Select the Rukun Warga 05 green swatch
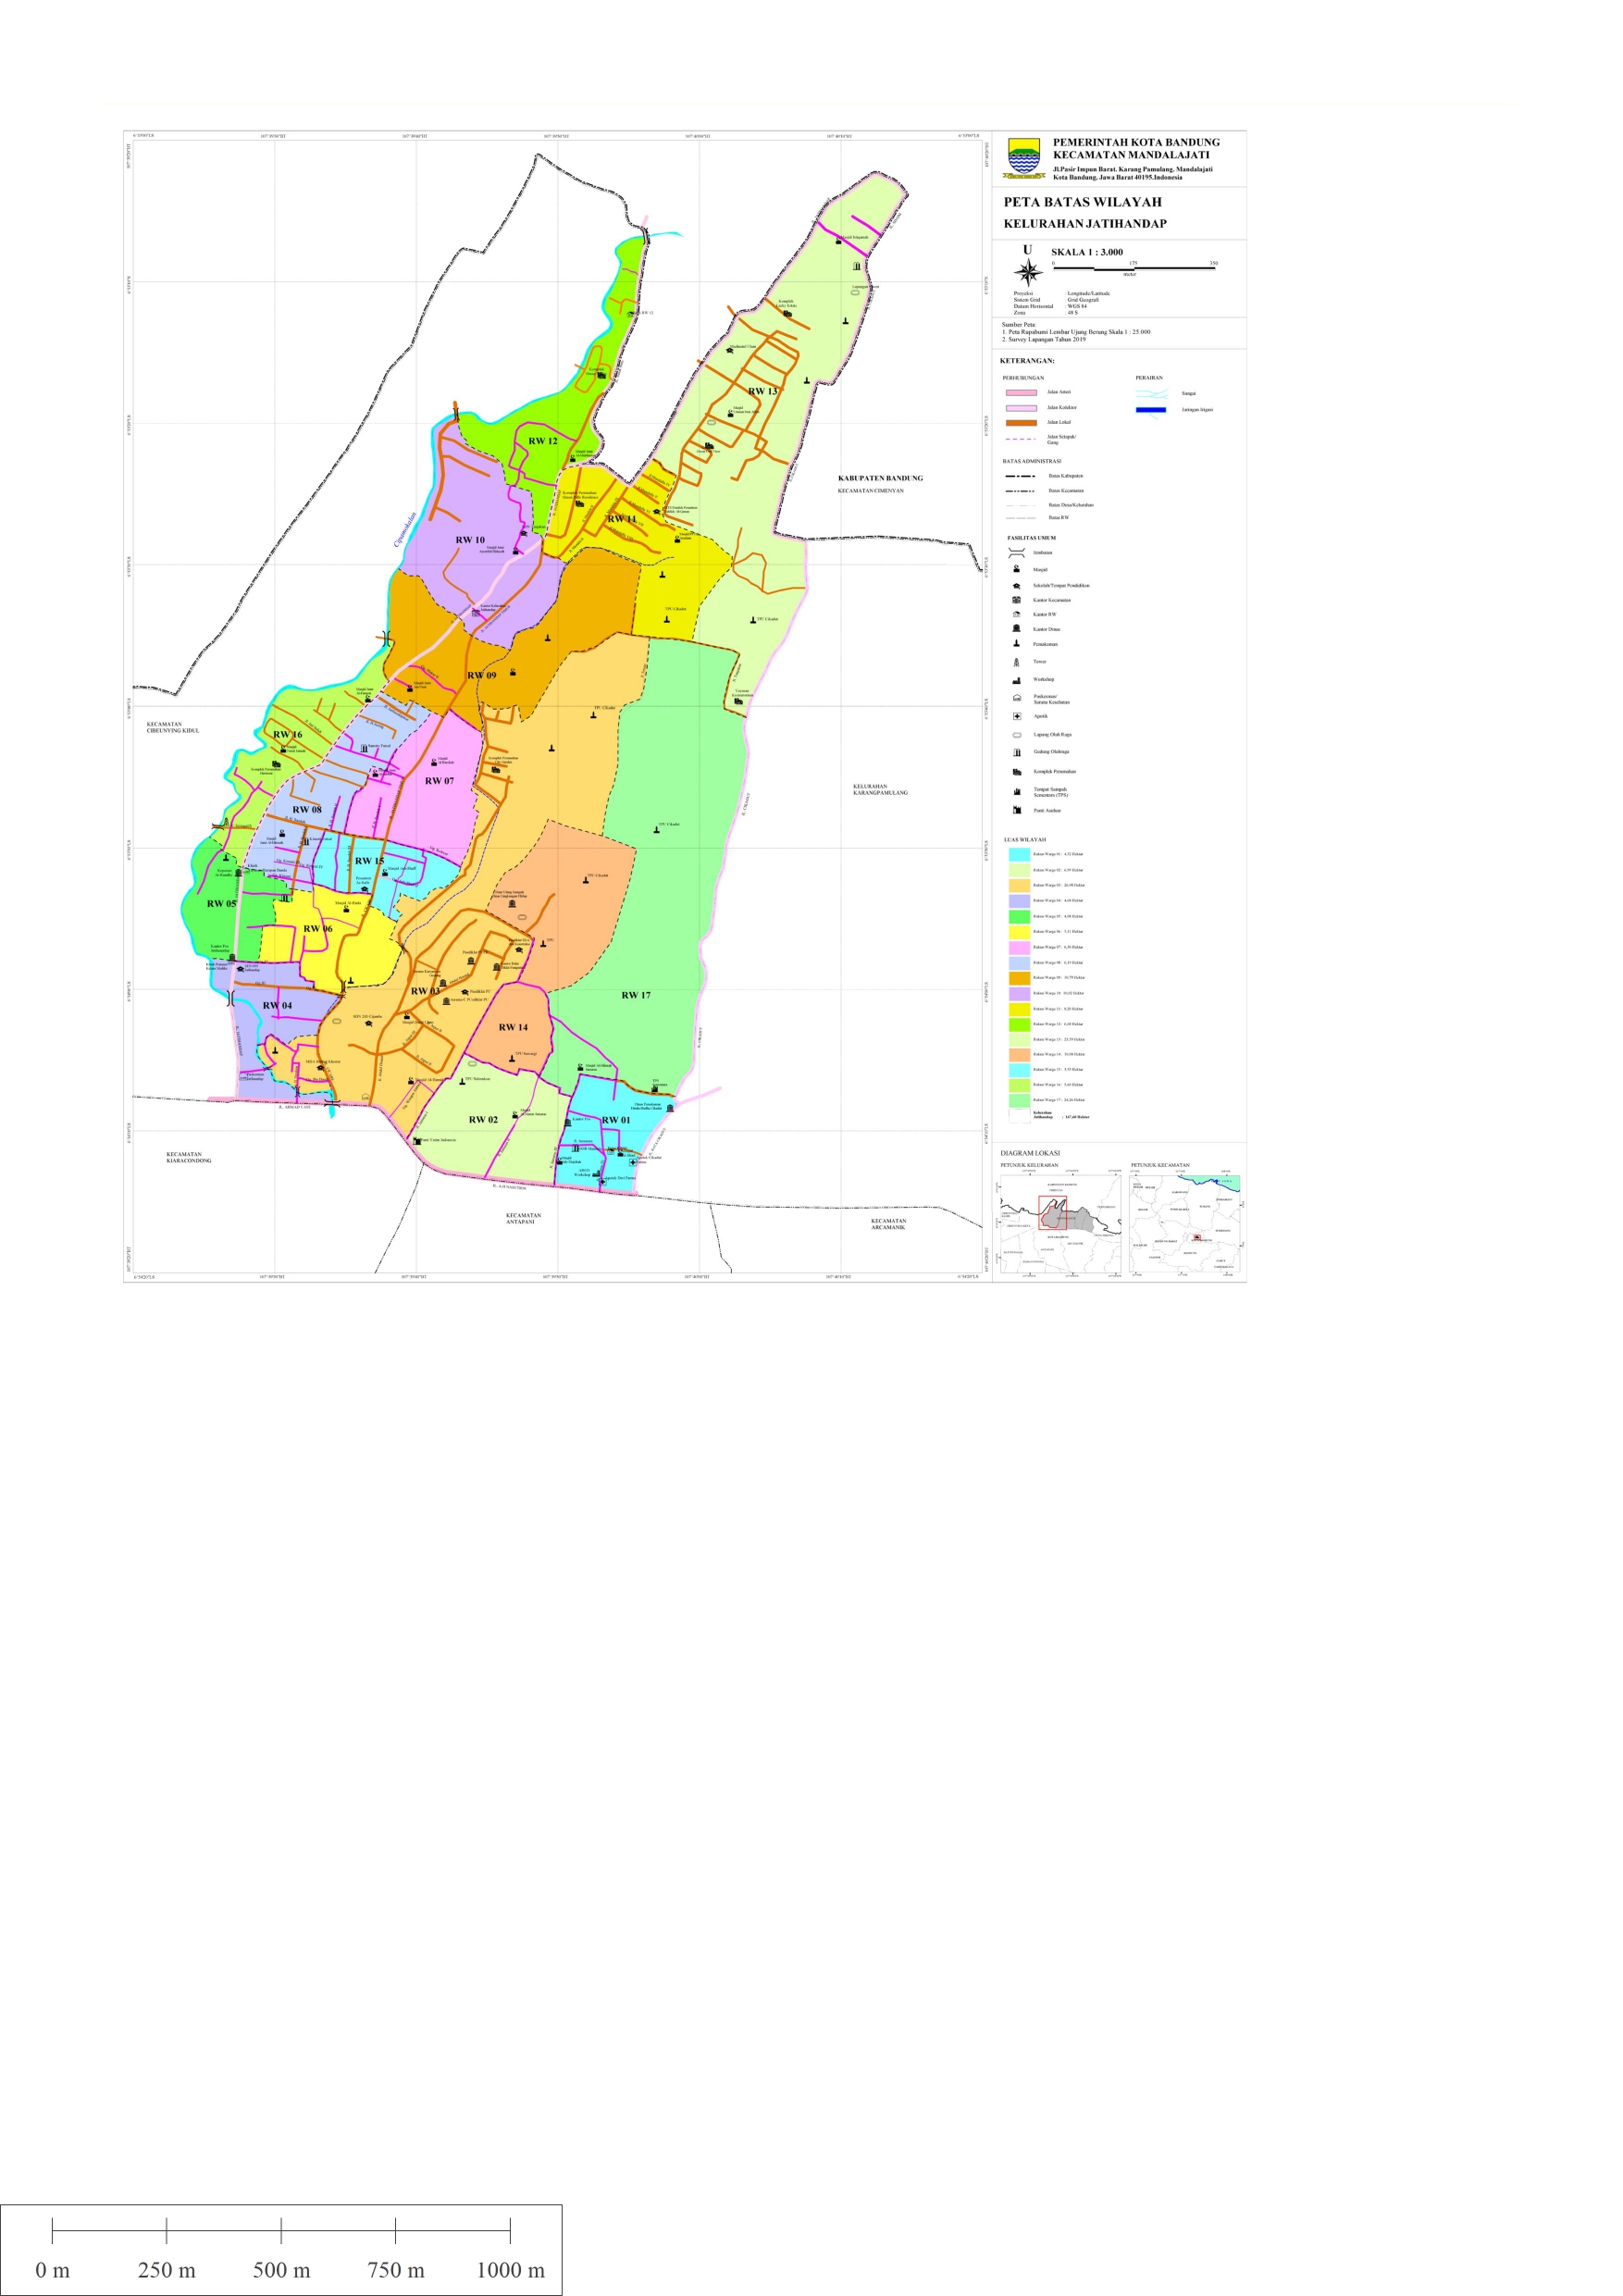Screen dimensions: 1623x2296 [x=1019, y=916]
